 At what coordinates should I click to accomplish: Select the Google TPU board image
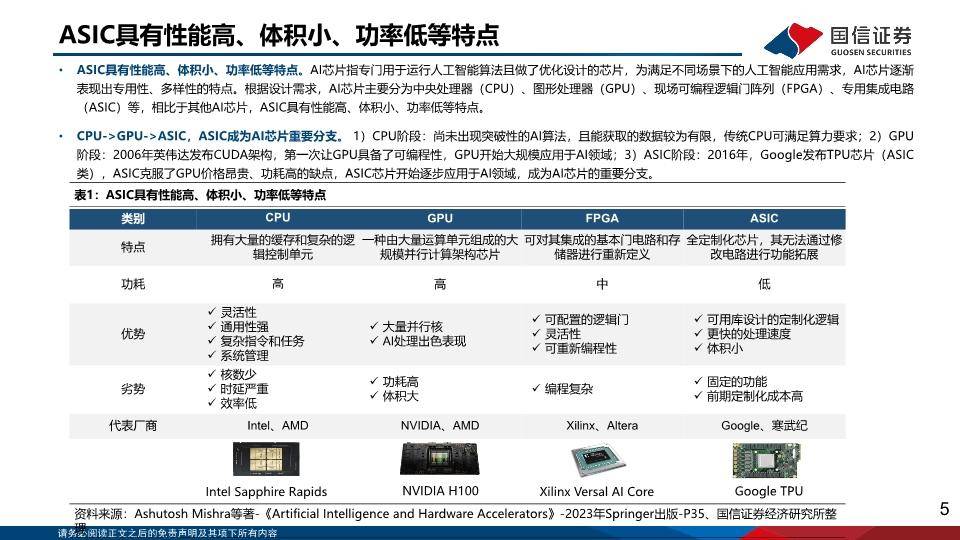(x=766, y=461)
